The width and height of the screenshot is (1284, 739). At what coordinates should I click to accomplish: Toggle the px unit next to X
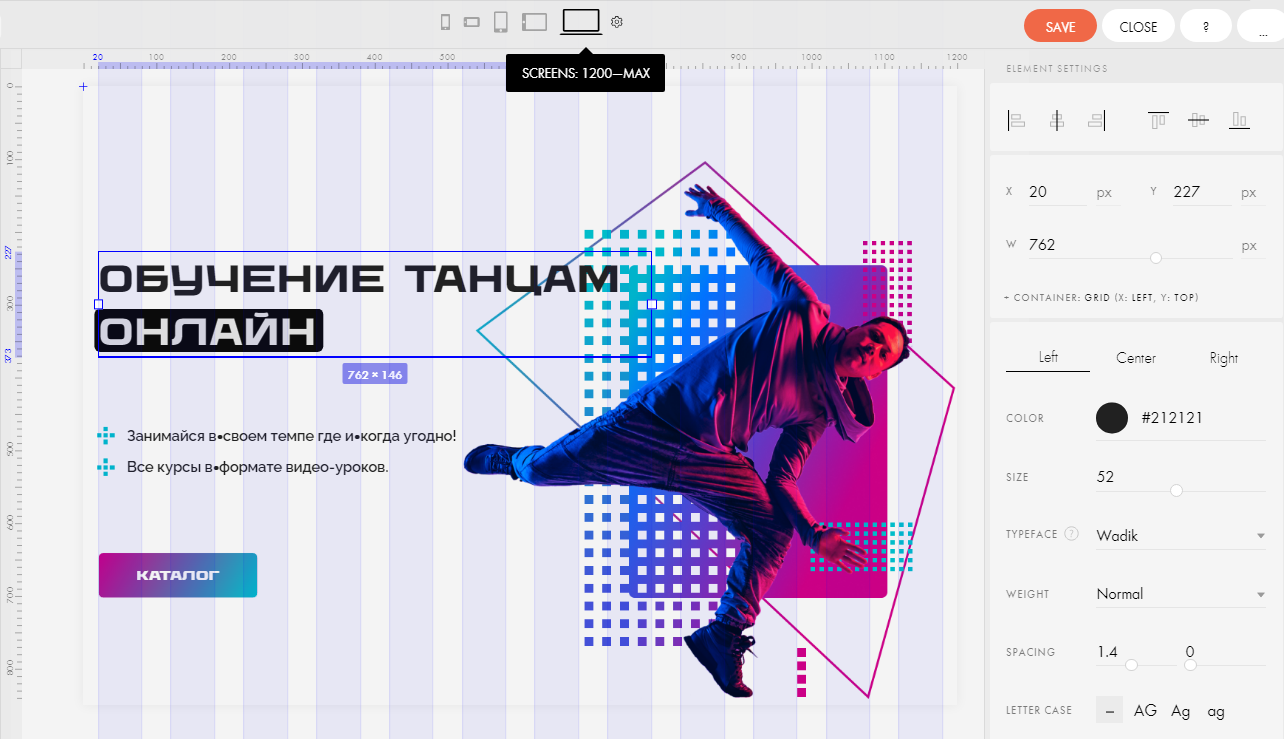1104,193
